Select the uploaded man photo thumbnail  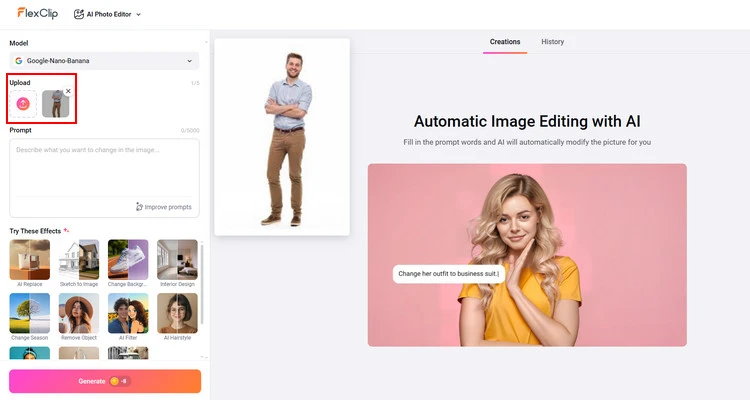pos(55,104)
